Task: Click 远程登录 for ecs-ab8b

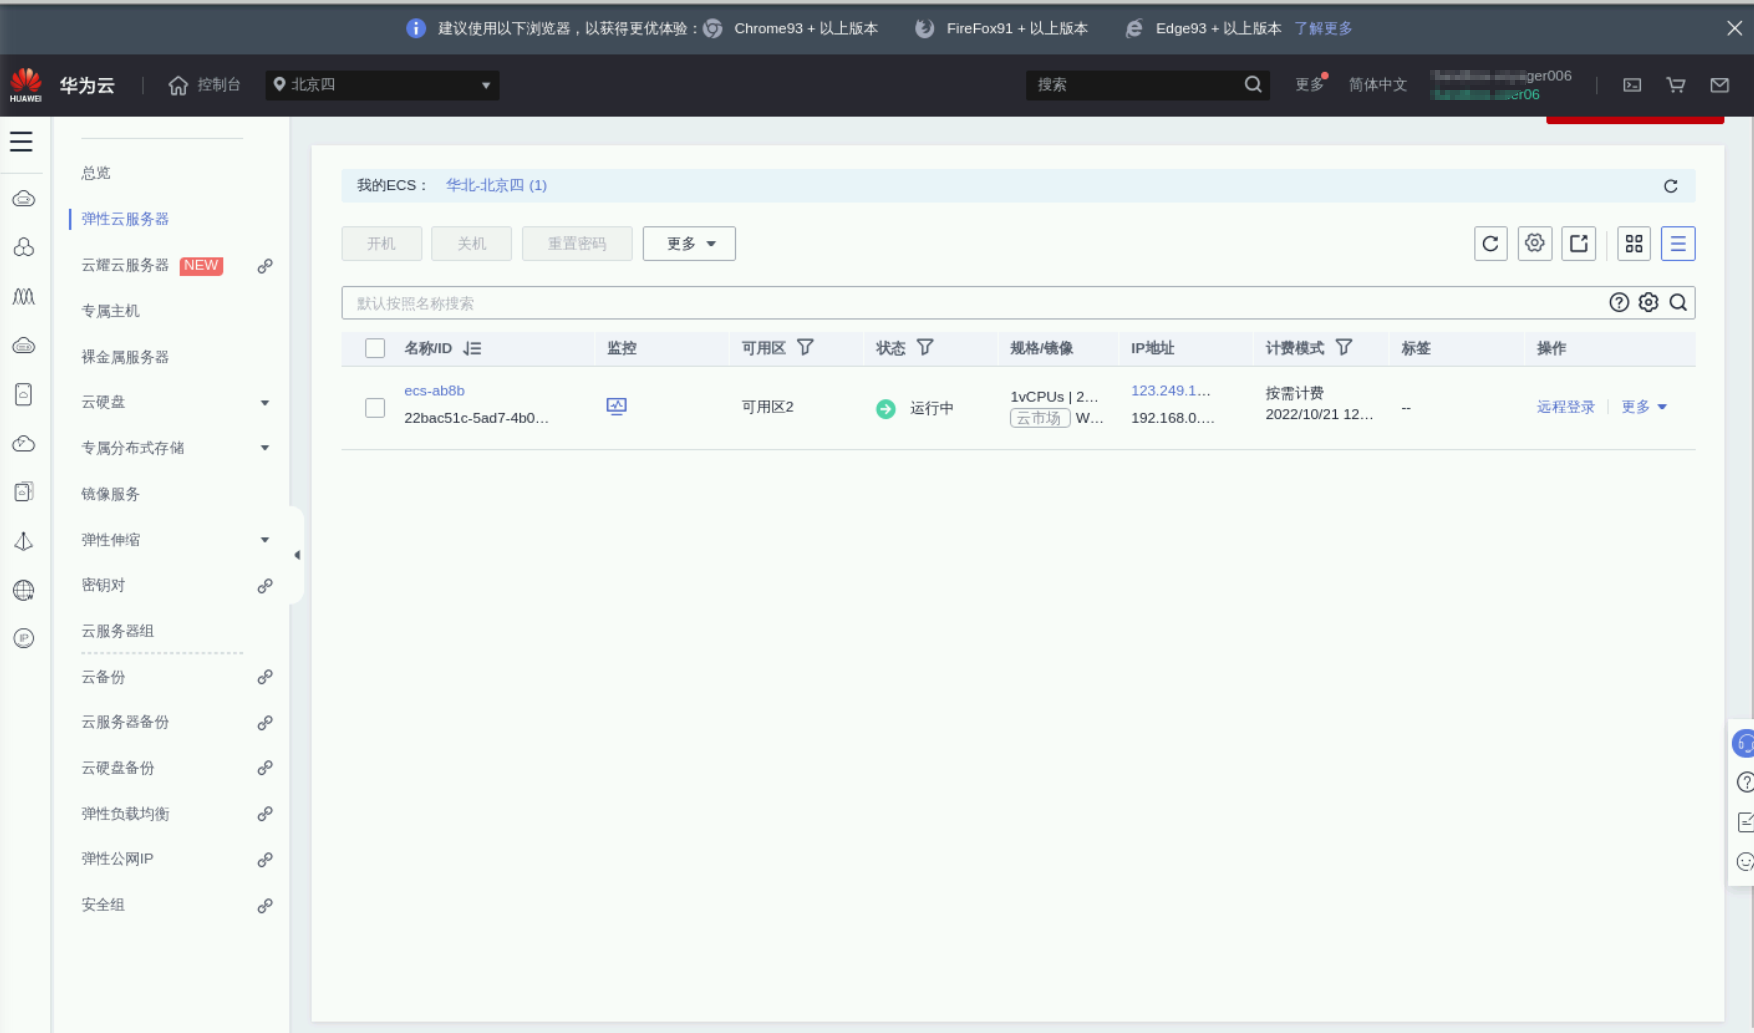Action: pos(1565,407)
